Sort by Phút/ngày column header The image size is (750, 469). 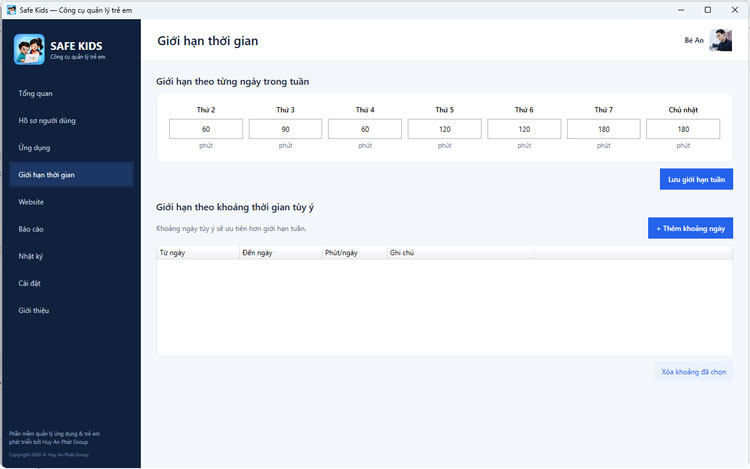[354, 252]
